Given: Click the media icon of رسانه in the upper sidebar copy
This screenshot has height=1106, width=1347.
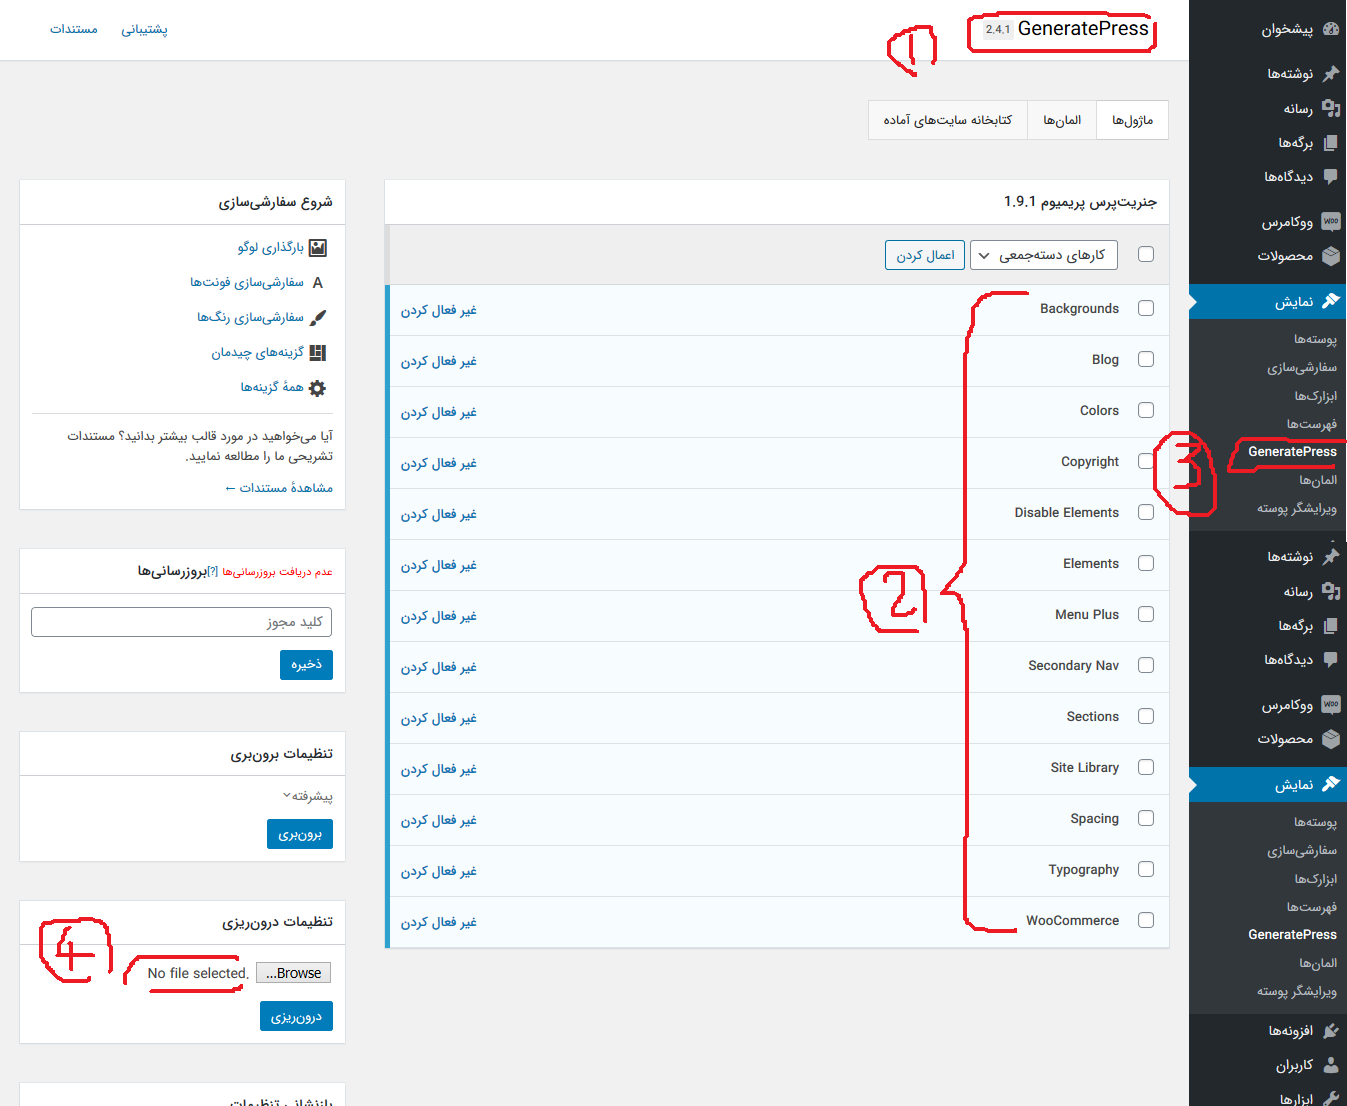Looking at the screenshot, I should [1330, 108].
